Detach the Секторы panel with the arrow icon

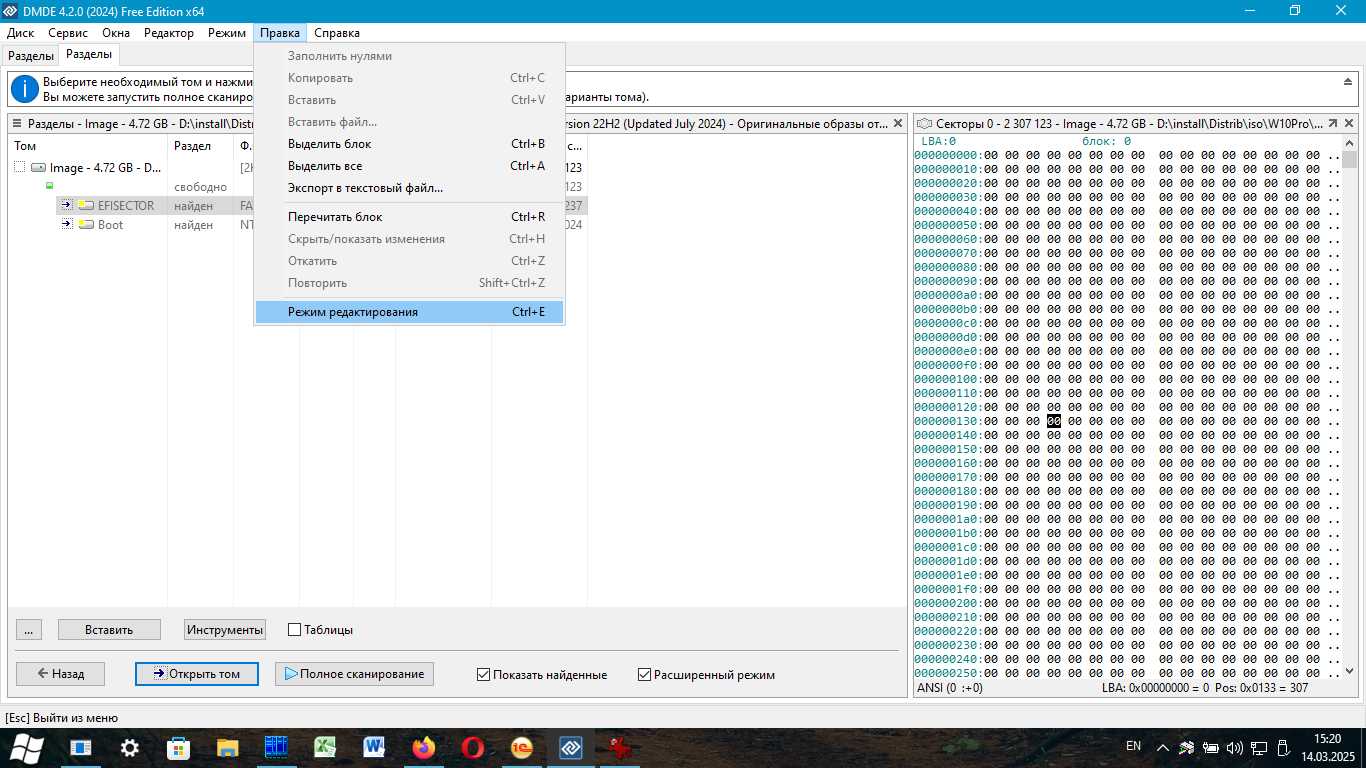1332,124
